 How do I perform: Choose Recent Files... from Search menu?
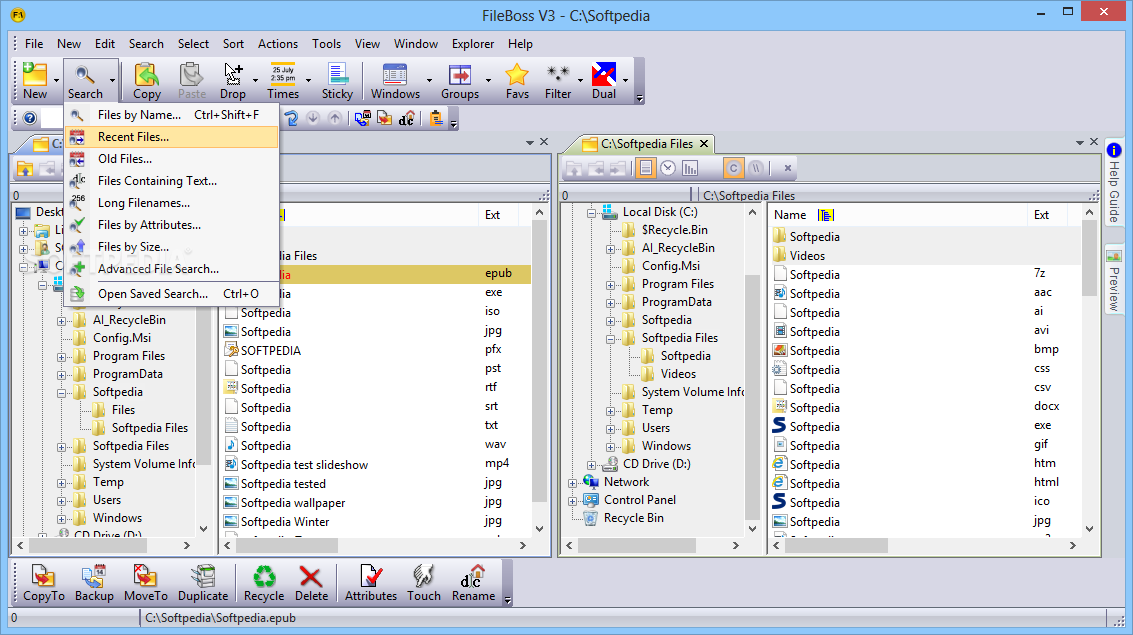(172, 137)
